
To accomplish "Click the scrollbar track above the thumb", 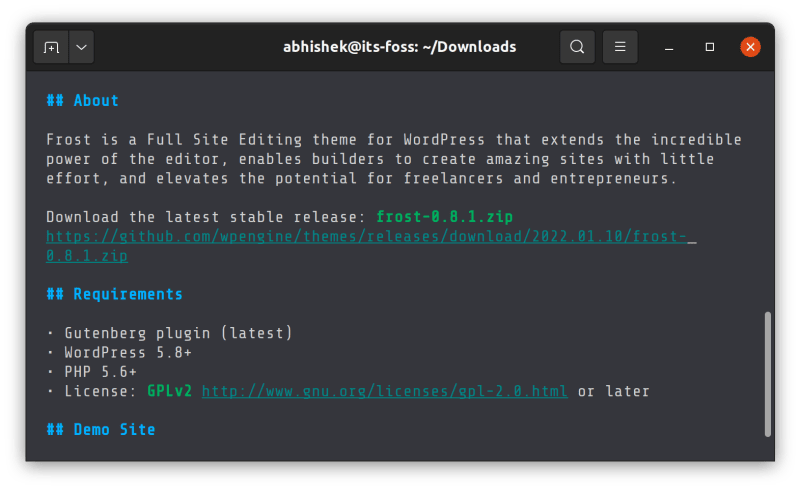I will coord(767,200).
